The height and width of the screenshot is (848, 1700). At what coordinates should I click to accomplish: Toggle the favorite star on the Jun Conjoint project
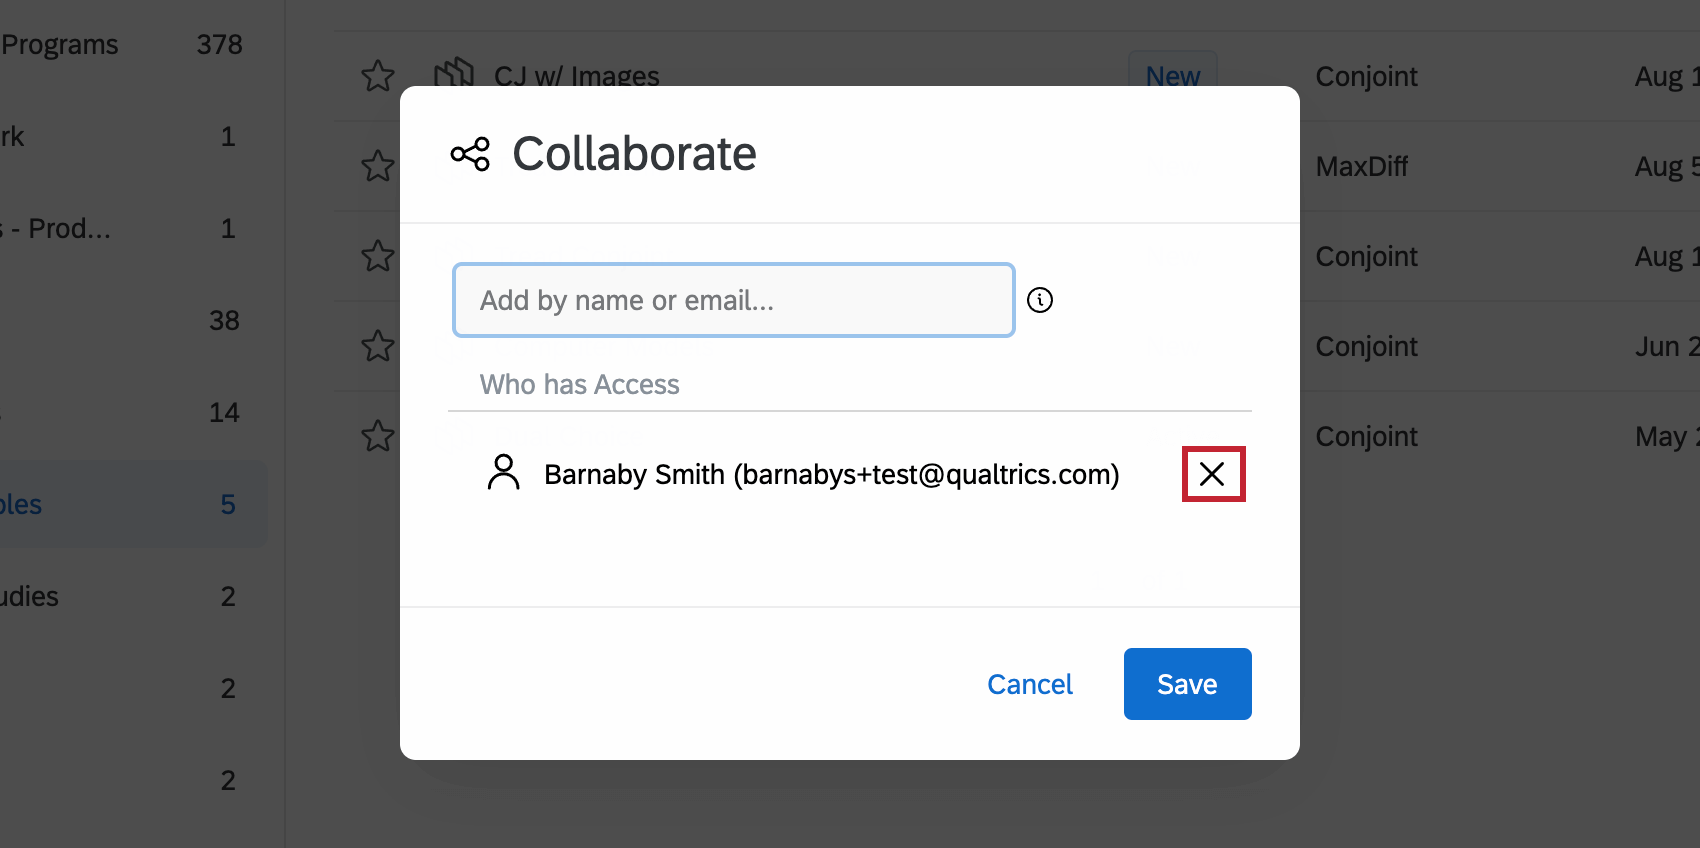point(378,347)
